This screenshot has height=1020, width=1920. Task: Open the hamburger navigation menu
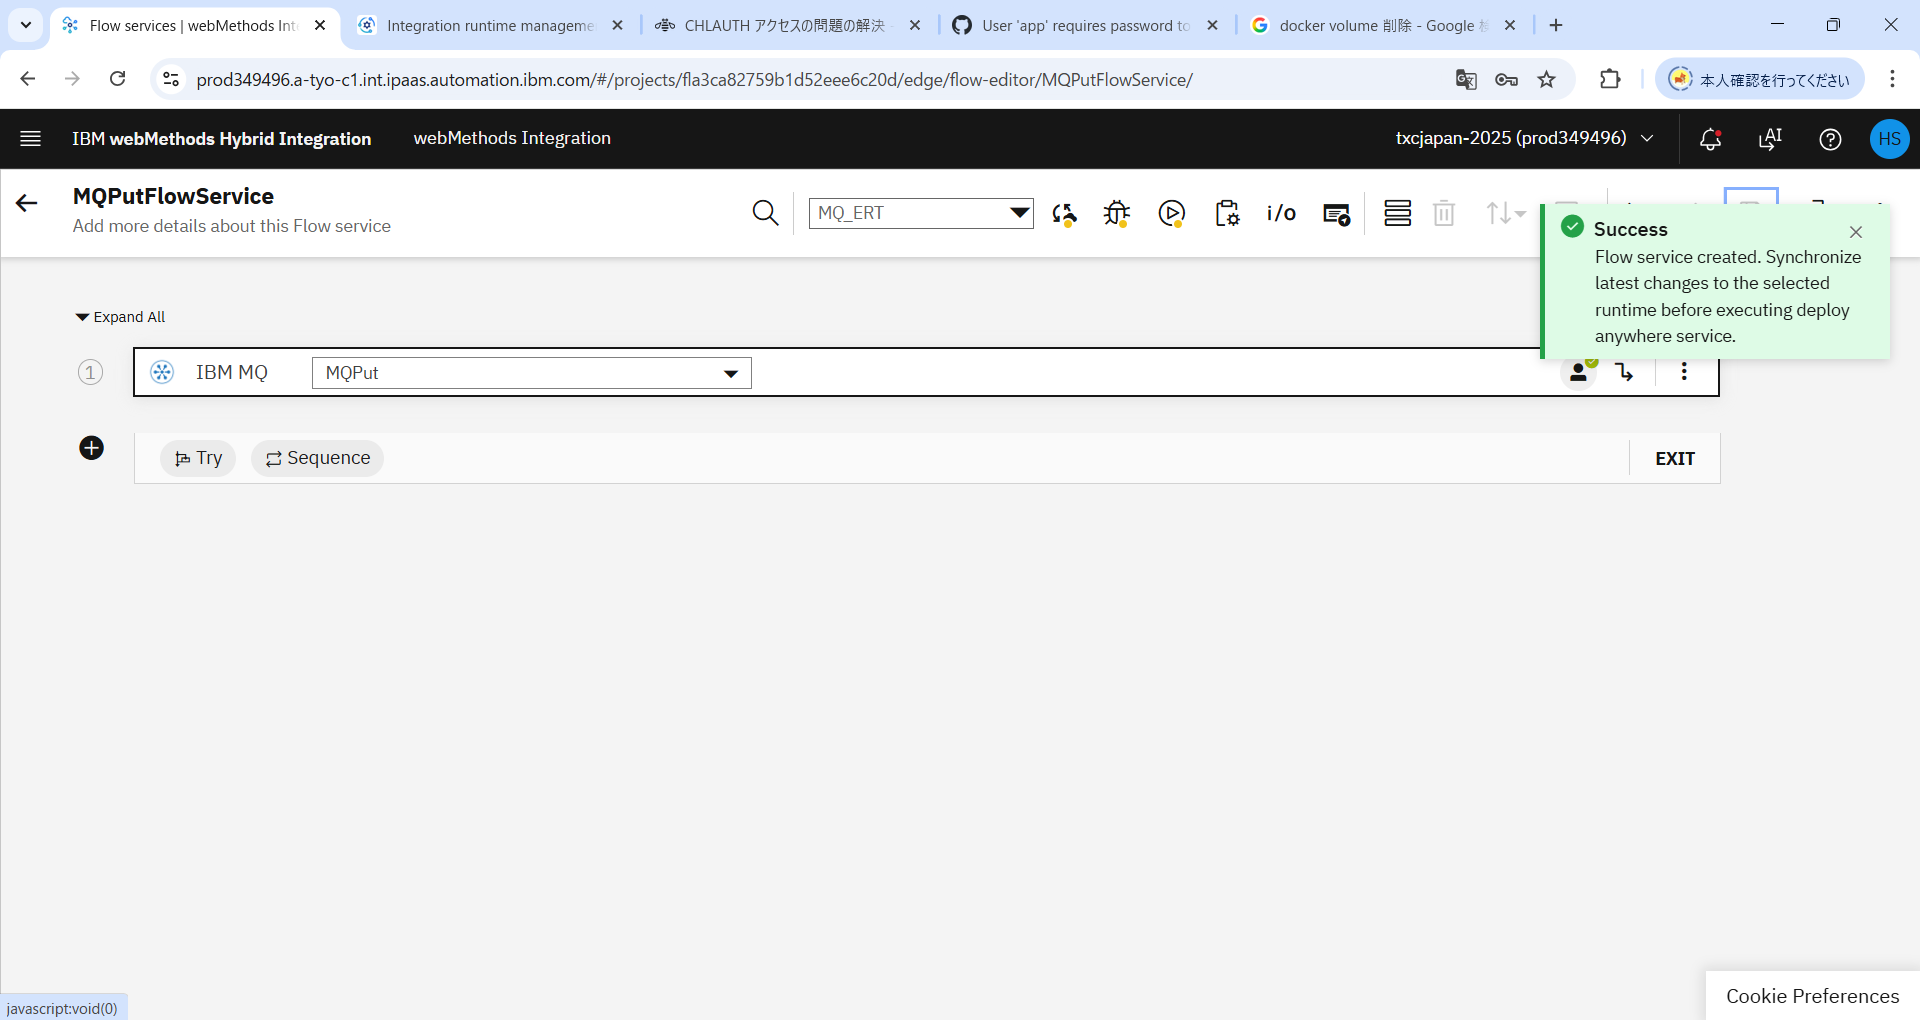pos(30,139)
